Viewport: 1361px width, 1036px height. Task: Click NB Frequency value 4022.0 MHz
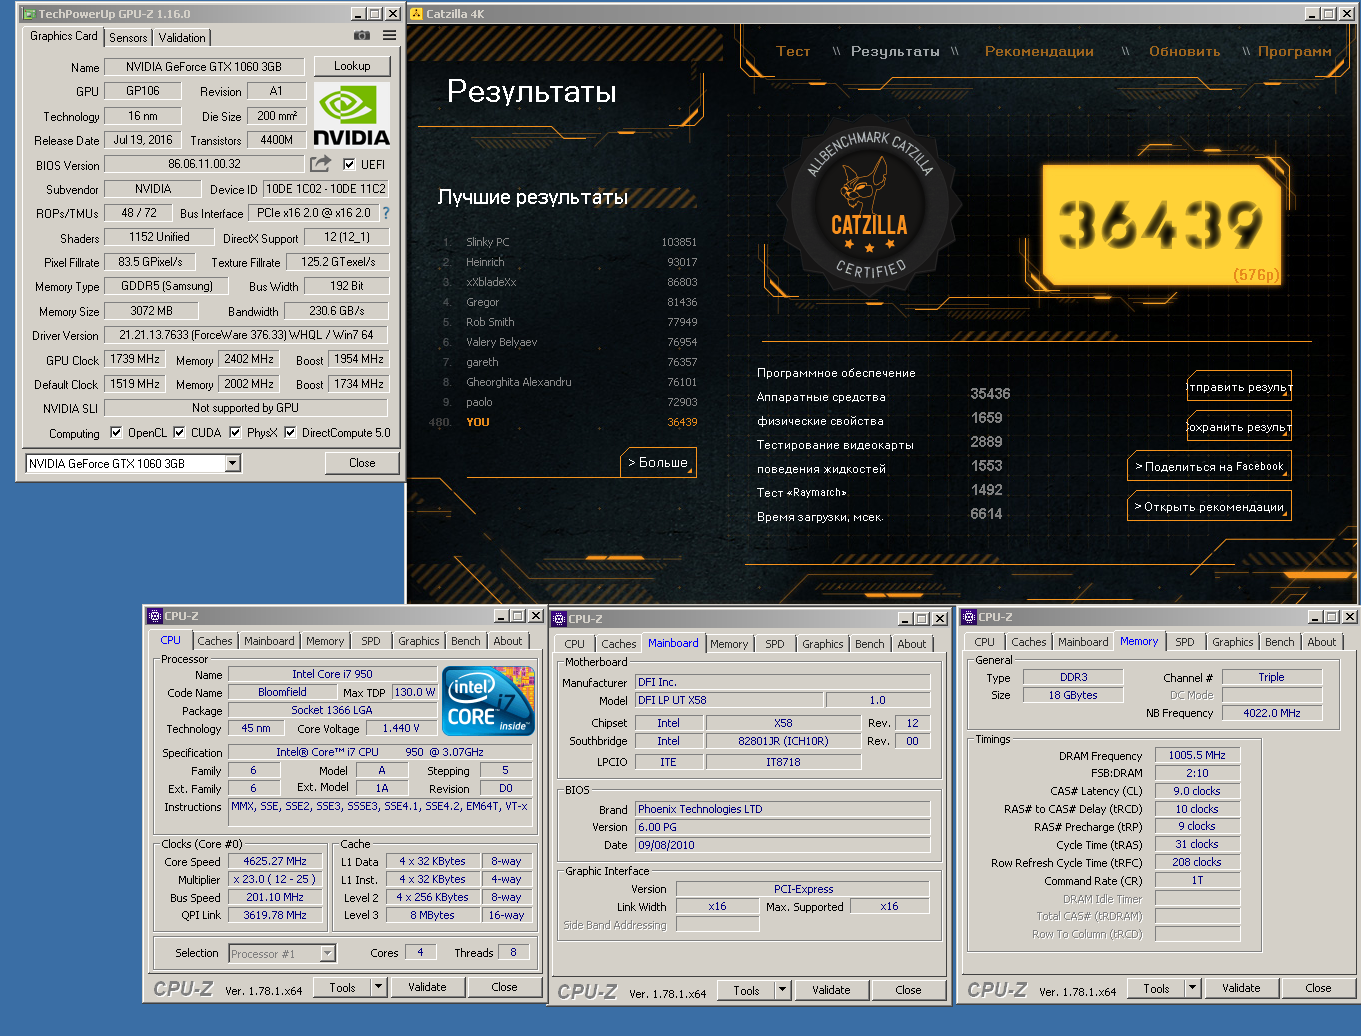(x=1272, y=713)
